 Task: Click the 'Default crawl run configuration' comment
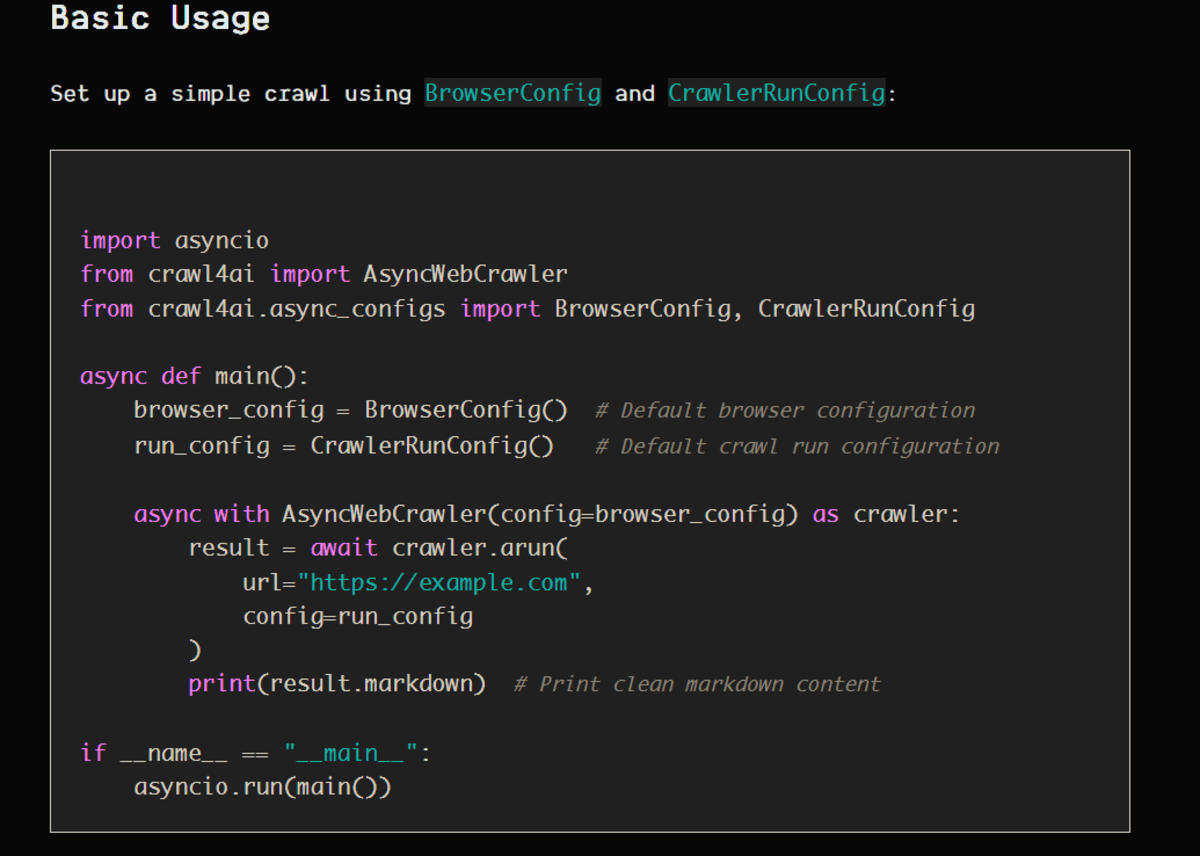pyautogui.click(x=797, y=446)
